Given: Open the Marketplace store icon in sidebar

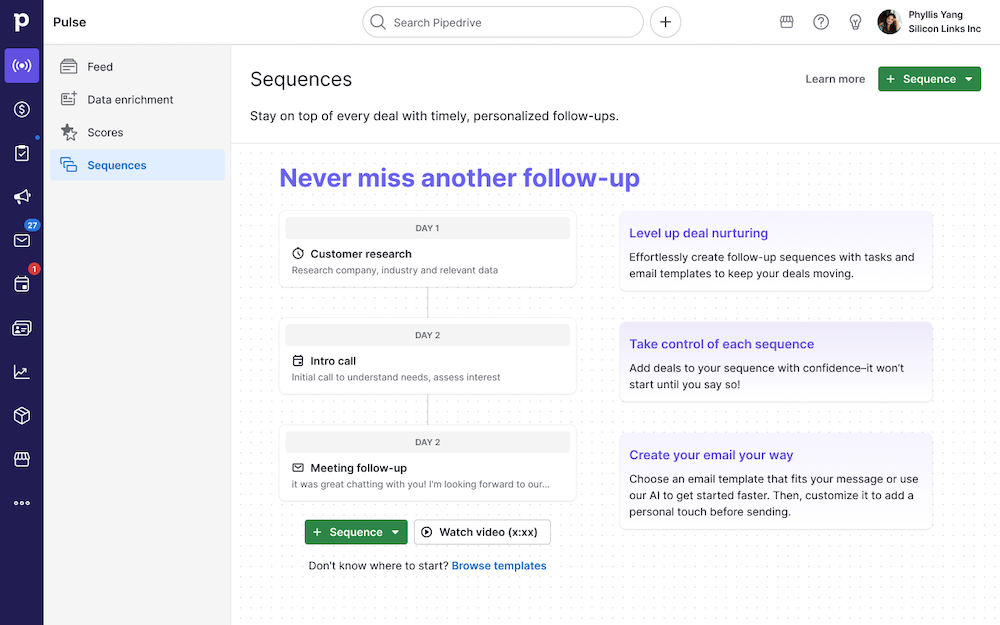Looking at the screenshot, I should pyautogui.click(x=22, y=459).
